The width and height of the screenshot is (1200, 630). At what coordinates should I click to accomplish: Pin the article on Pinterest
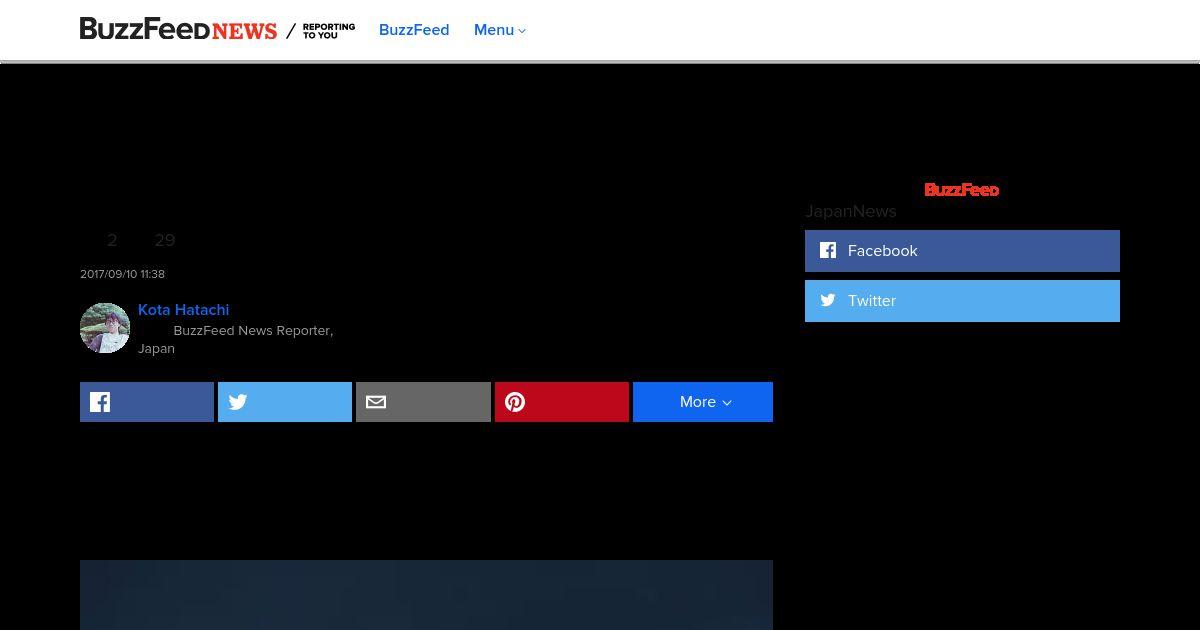(x=562, y=402)
